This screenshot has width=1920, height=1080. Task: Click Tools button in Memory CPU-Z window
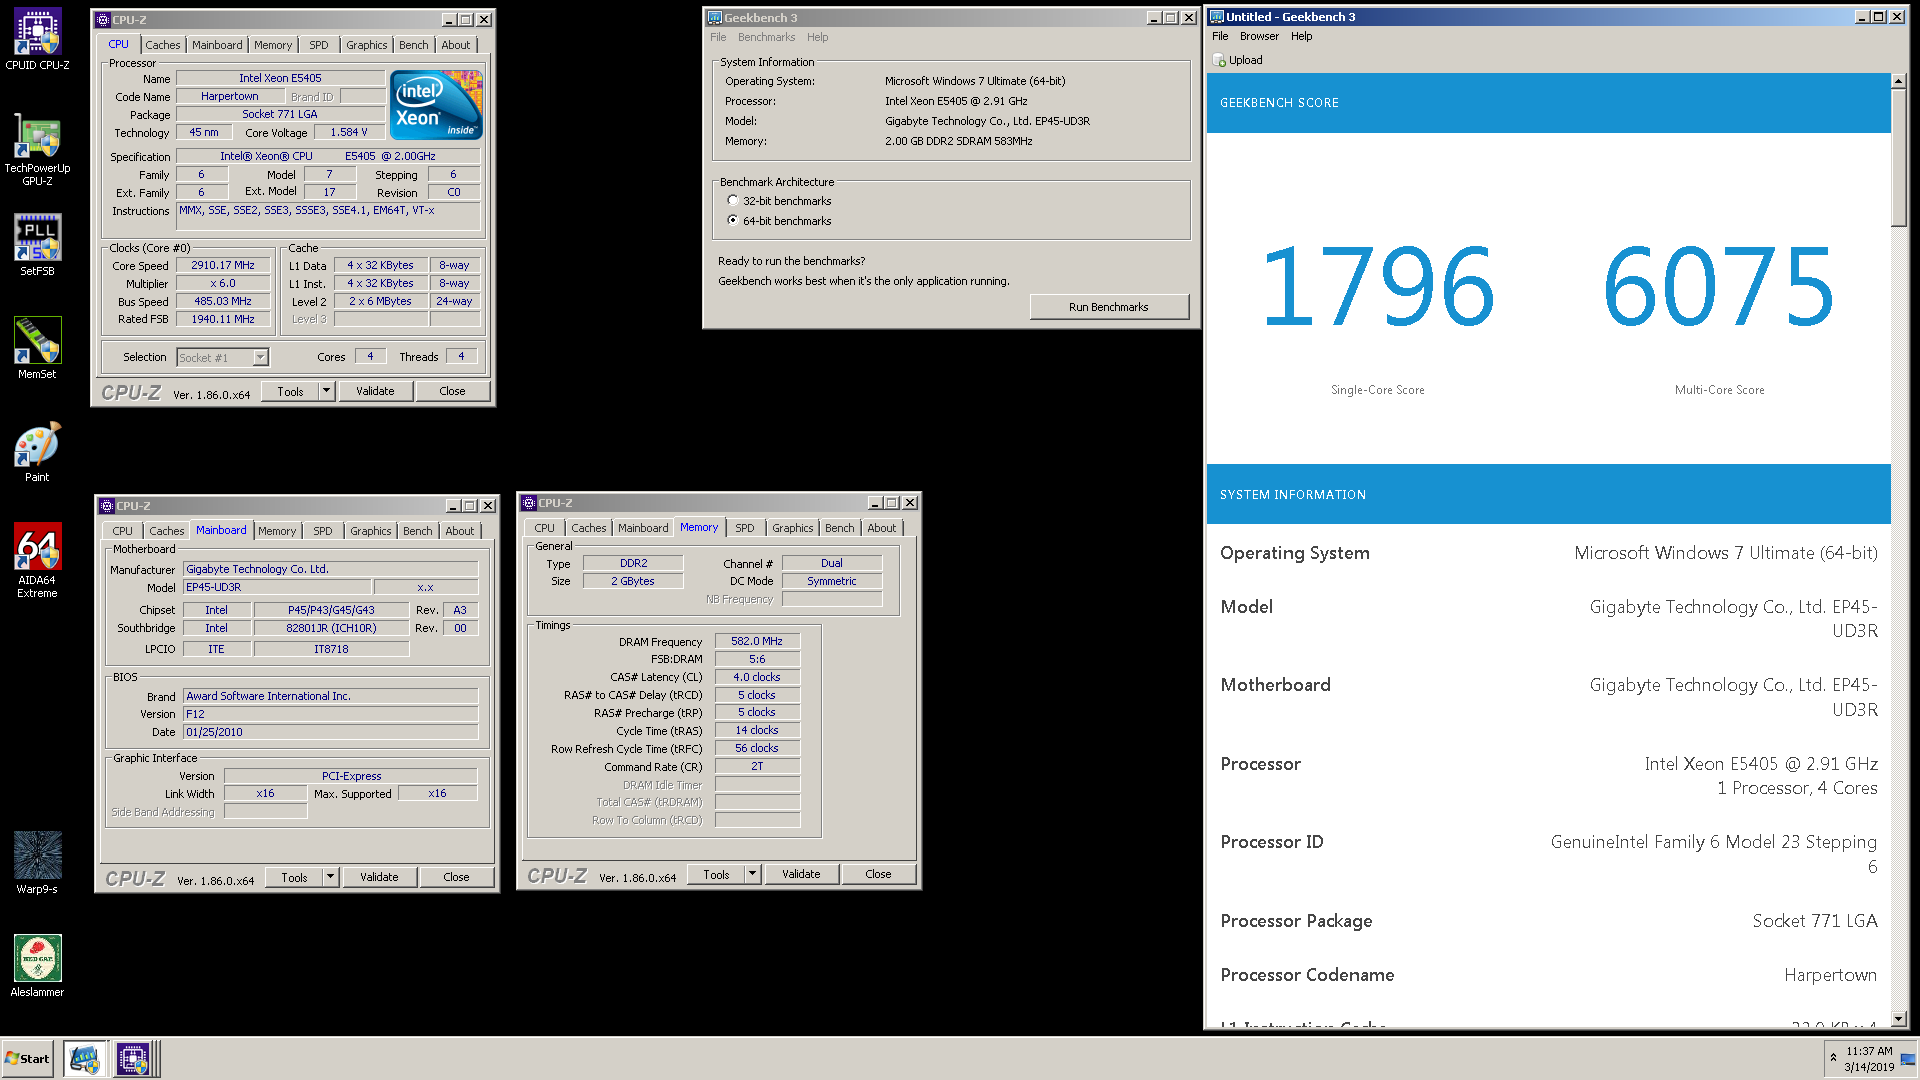[x=716, y=874]
